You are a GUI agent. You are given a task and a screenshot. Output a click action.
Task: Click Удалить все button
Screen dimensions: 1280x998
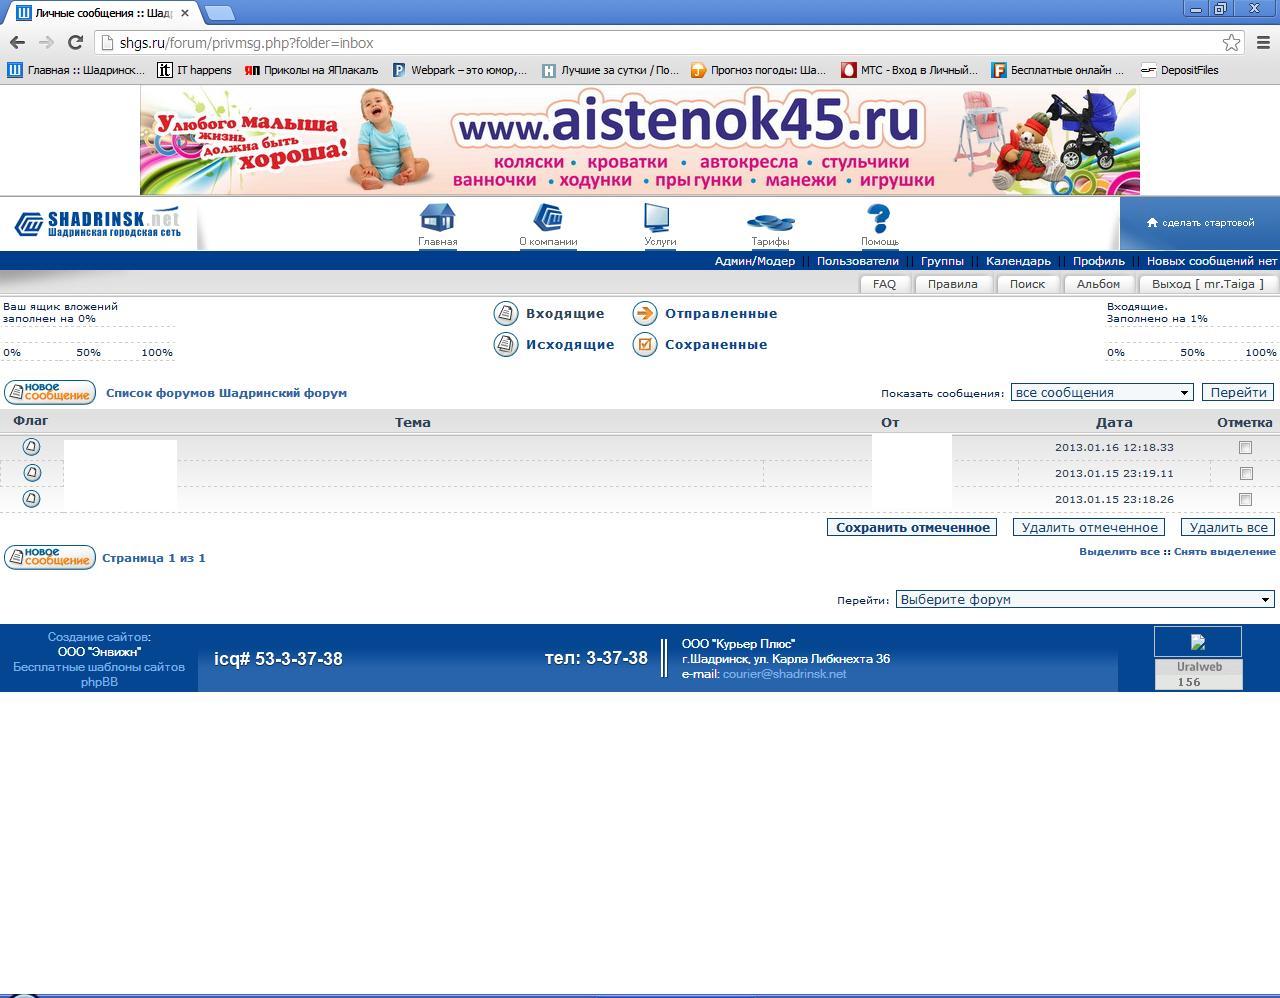tap(1228, 527)
